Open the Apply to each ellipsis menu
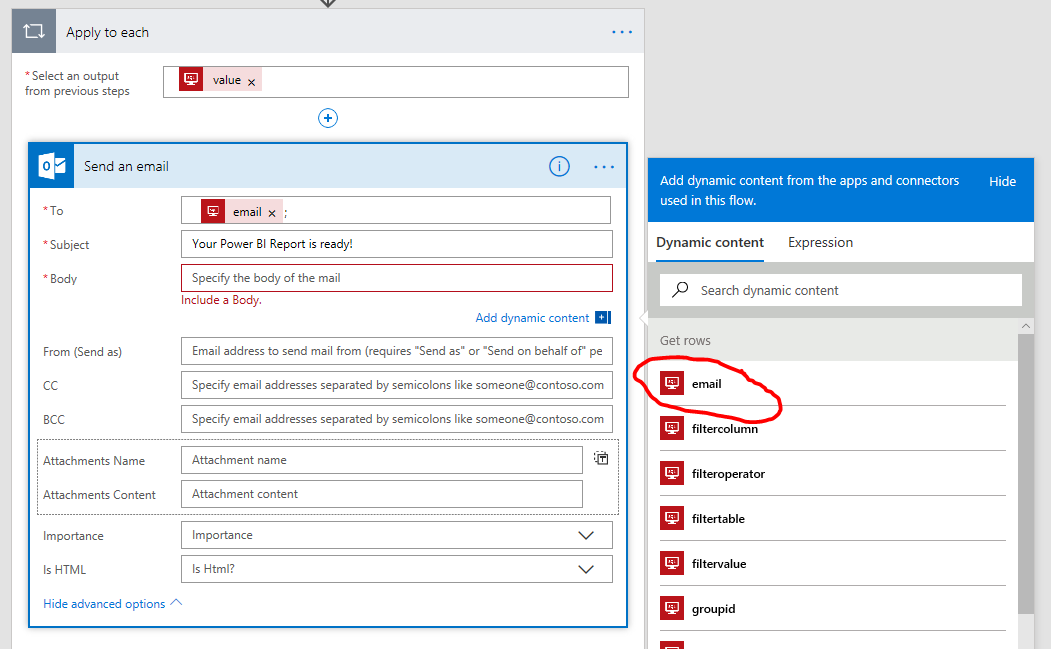This screenshot has height=649, width=1051. [x=622, y=32]
